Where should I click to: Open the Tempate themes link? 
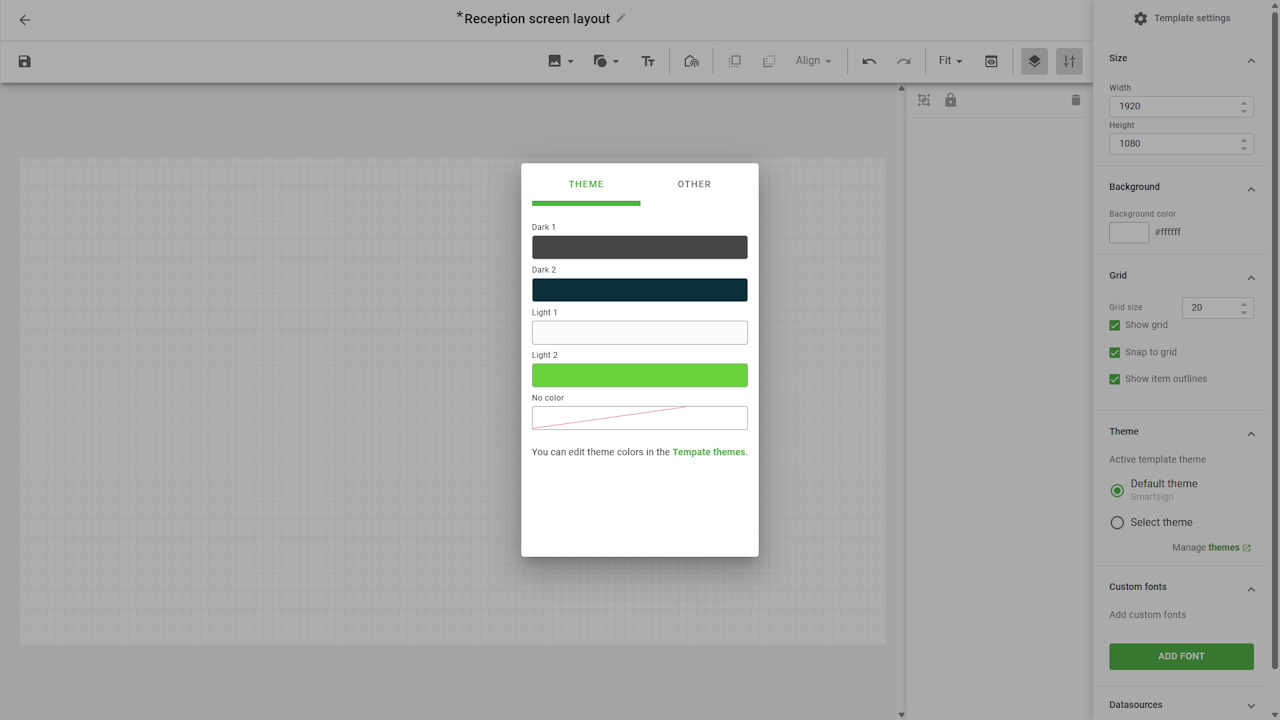709,452
